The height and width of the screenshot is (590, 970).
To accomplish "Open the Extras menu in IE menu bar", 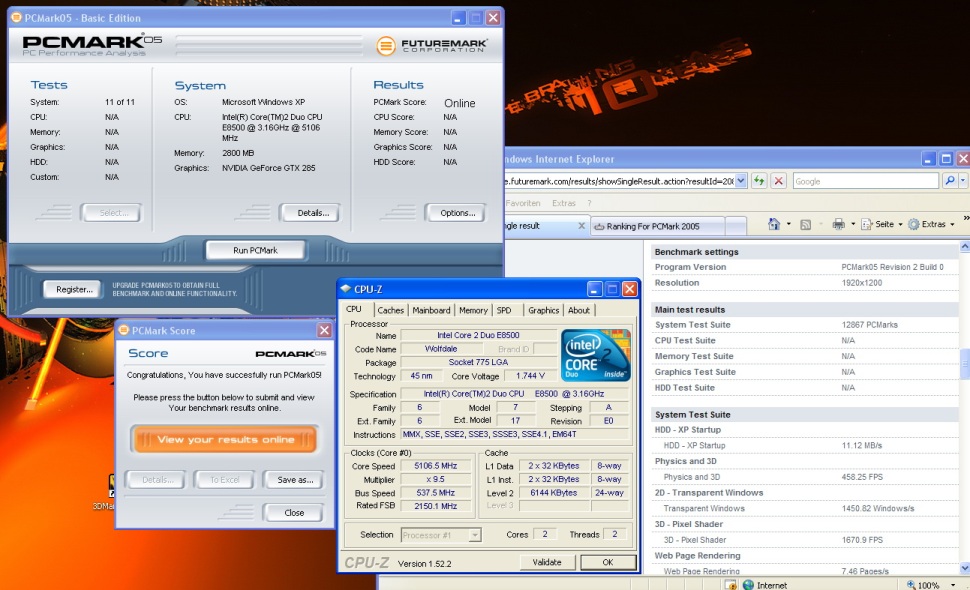I will click(x=564, y=203).
